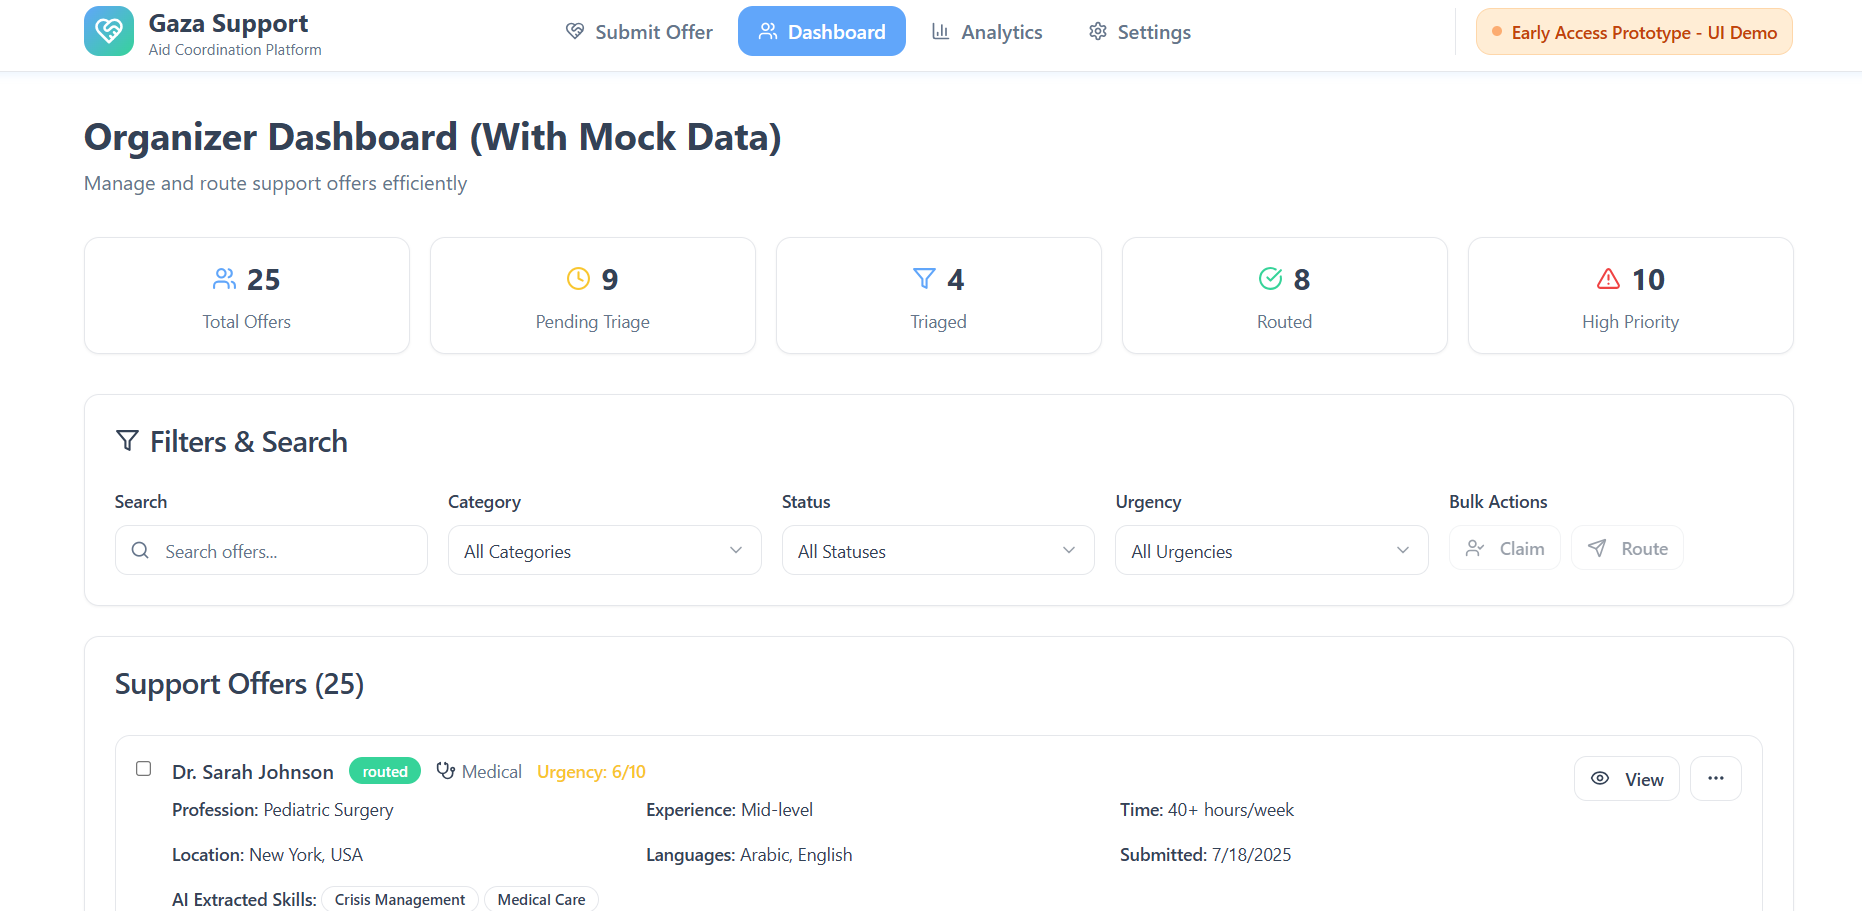Image resolution: width=1862 pixels, height=911 pixels.
Task: Click the warning triangle on High Priority card
Action: point(1609,279)
